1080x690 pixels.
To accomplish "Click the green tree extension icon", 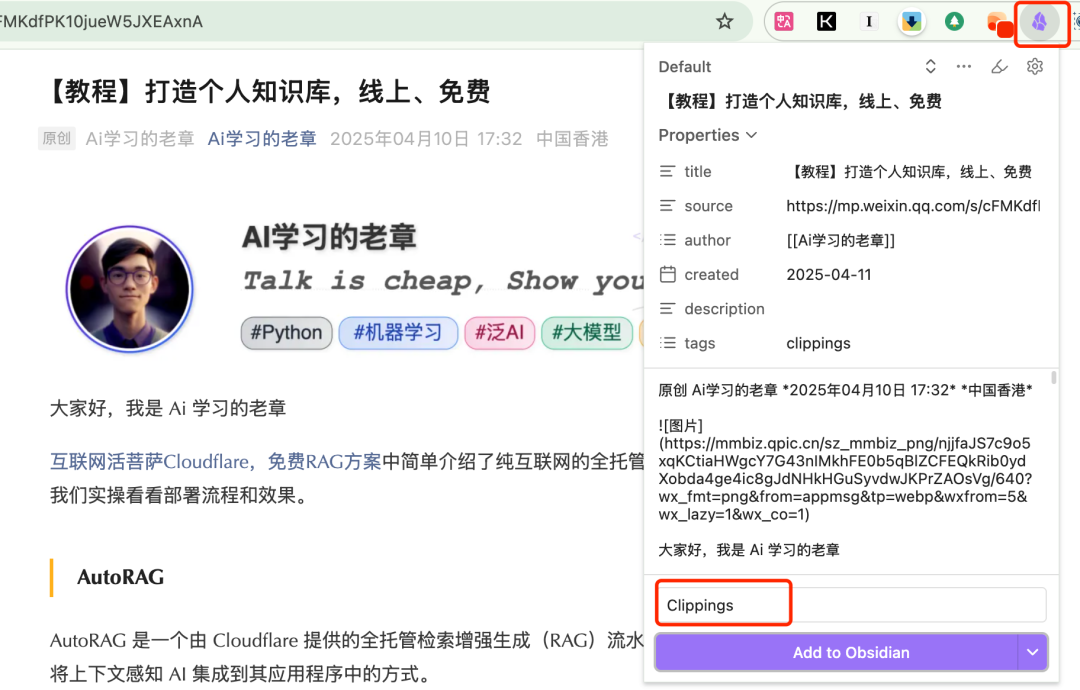I will [953, 20].
